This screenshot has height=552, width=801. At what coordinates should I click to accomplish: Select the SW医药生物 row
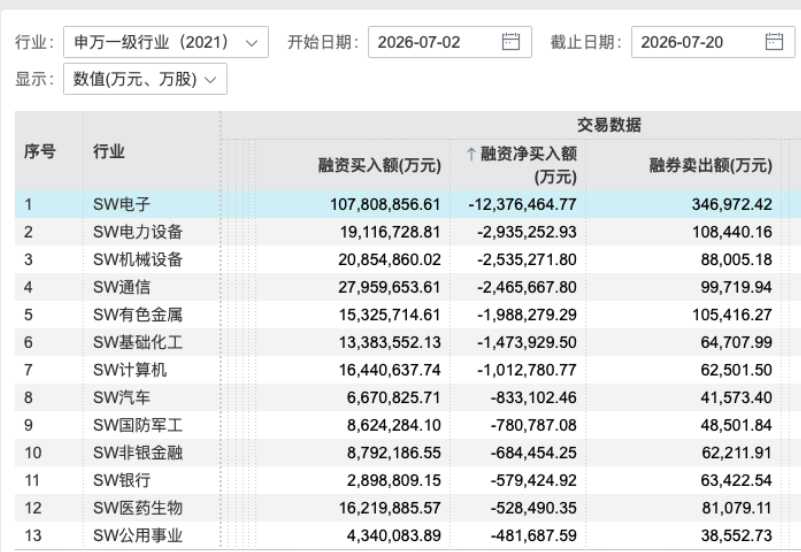coord(408,508)
